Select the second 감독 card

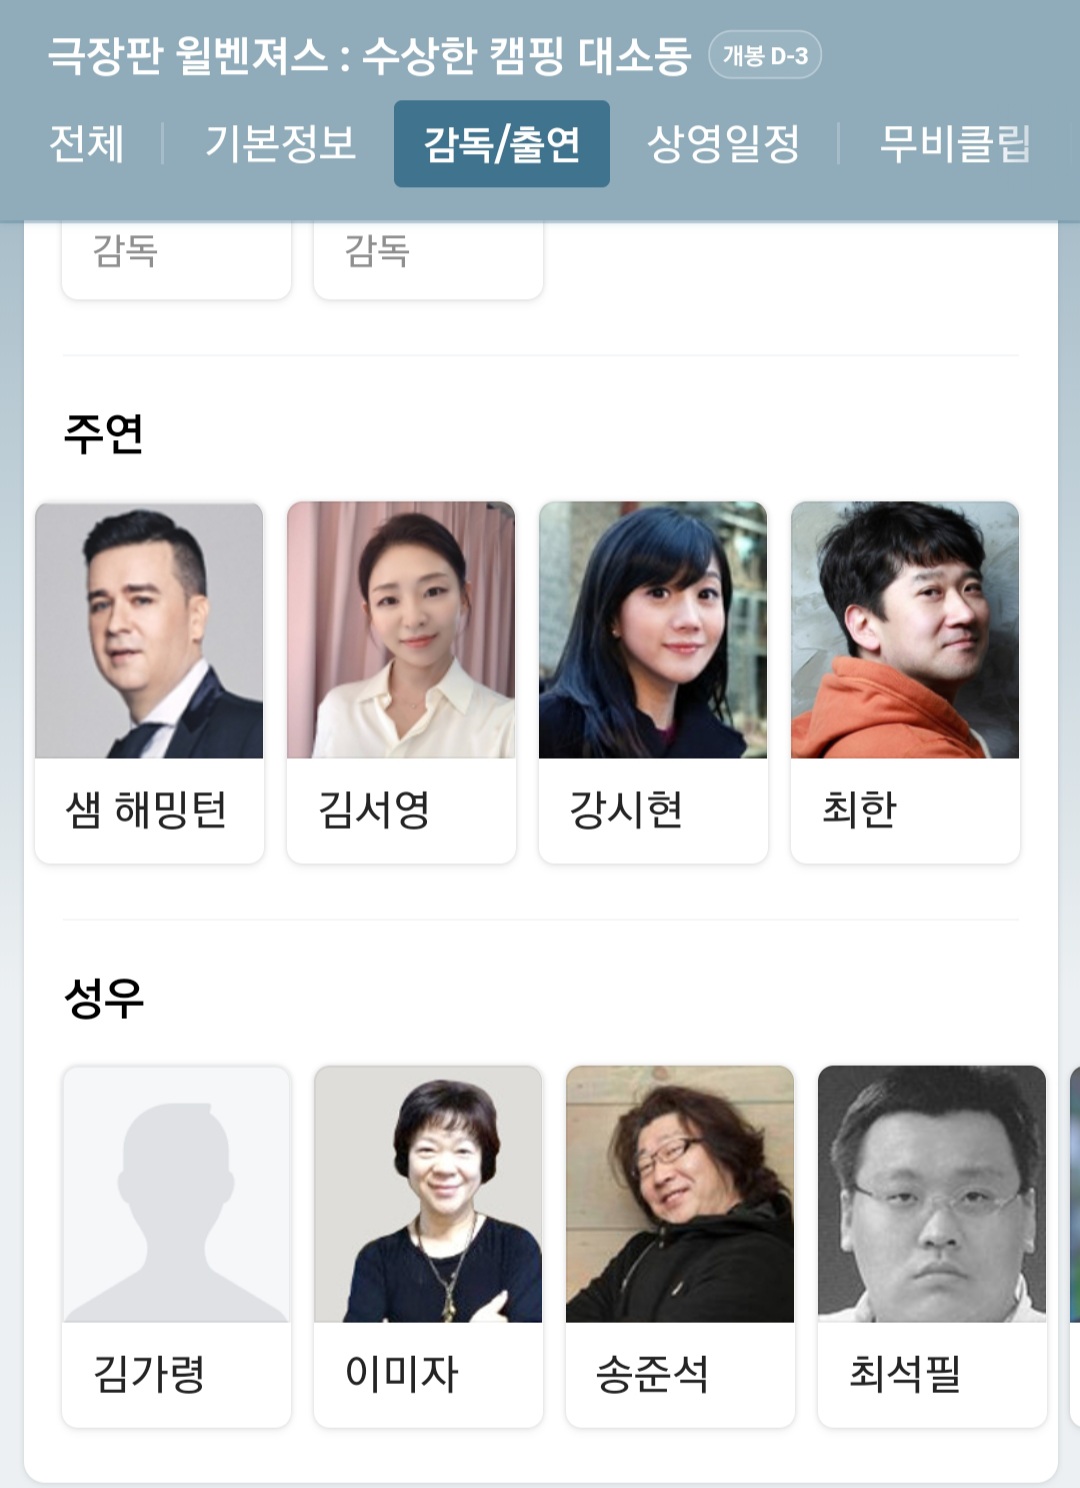coord(428,258)
